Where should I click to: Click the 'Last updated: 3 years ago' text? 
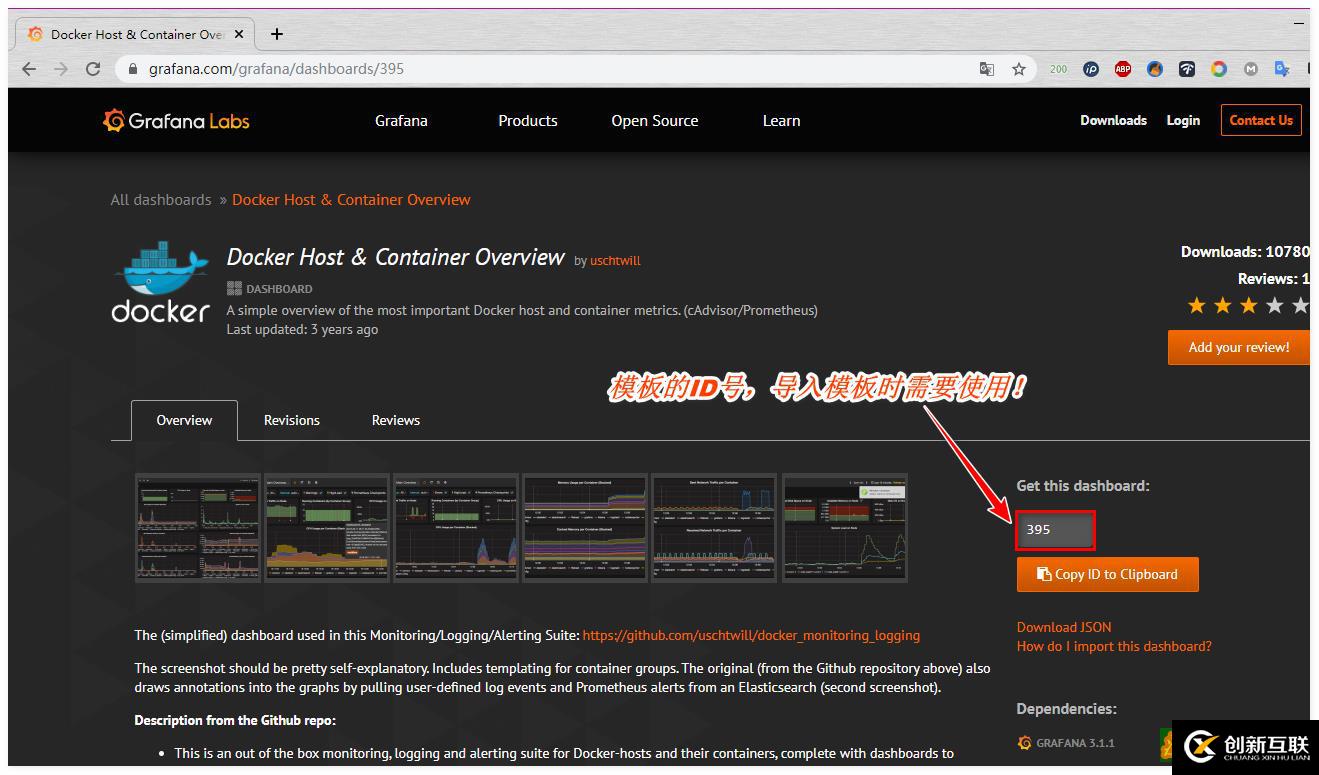point(302,329)
